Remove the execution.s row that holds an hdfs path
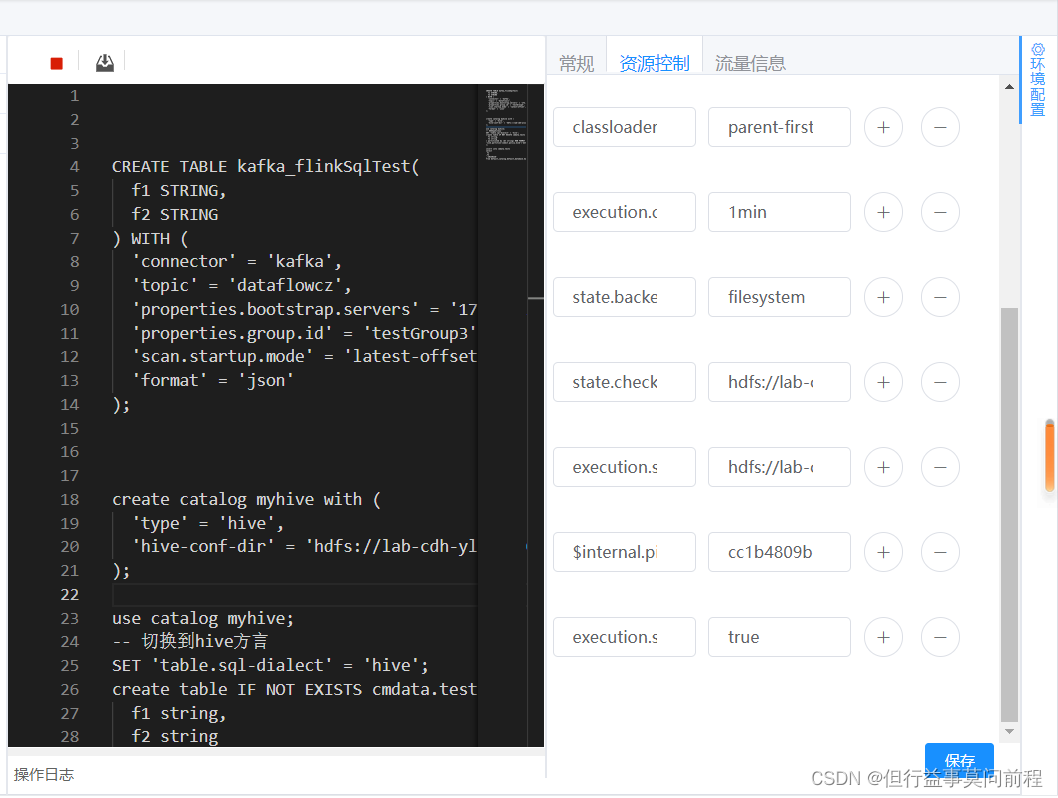Viewport: 1058px width, 798px height. [x=940, y=467]
